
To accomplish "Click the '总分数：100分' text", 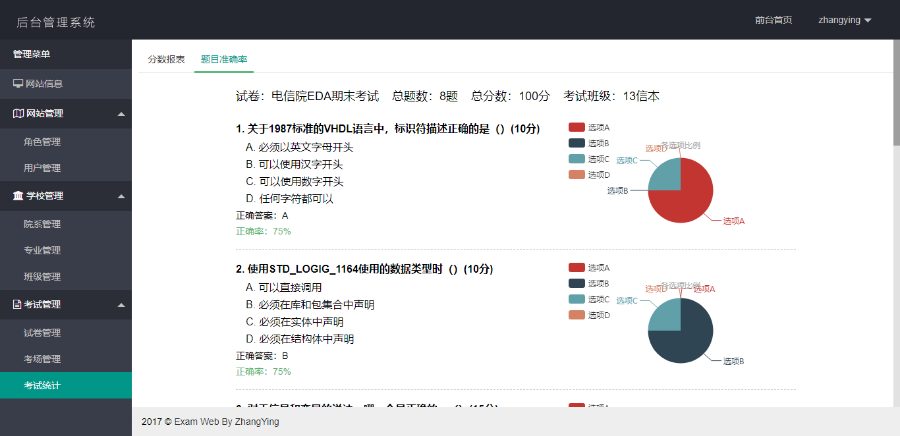I will (510, 96).
